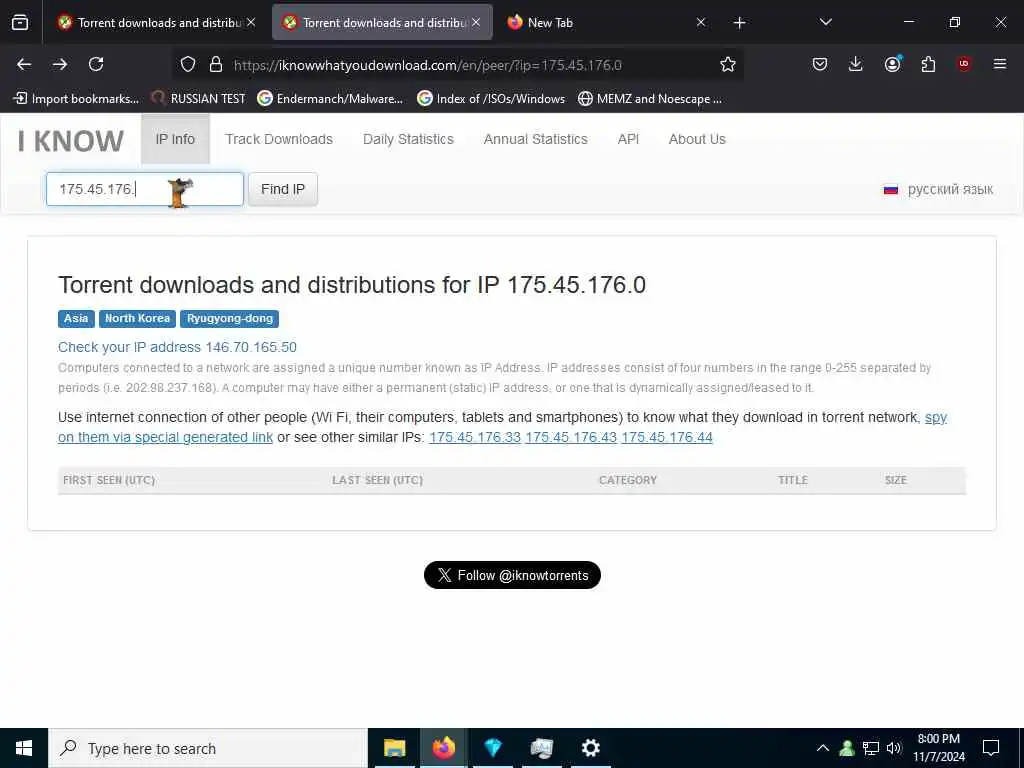Open the Firefox application menu
The image size is (1024, 768).
pyautogui.click(x=1000, y=64)
